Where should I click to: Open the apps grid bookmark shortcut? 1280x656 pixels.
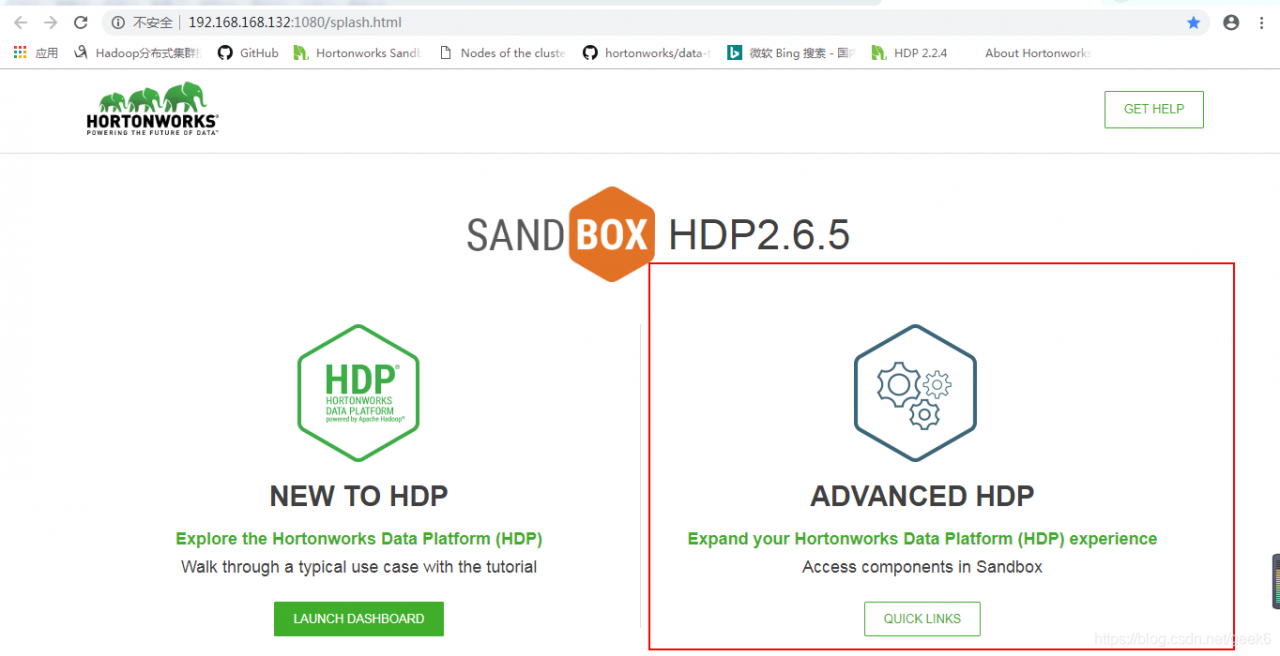coord(36,53)
